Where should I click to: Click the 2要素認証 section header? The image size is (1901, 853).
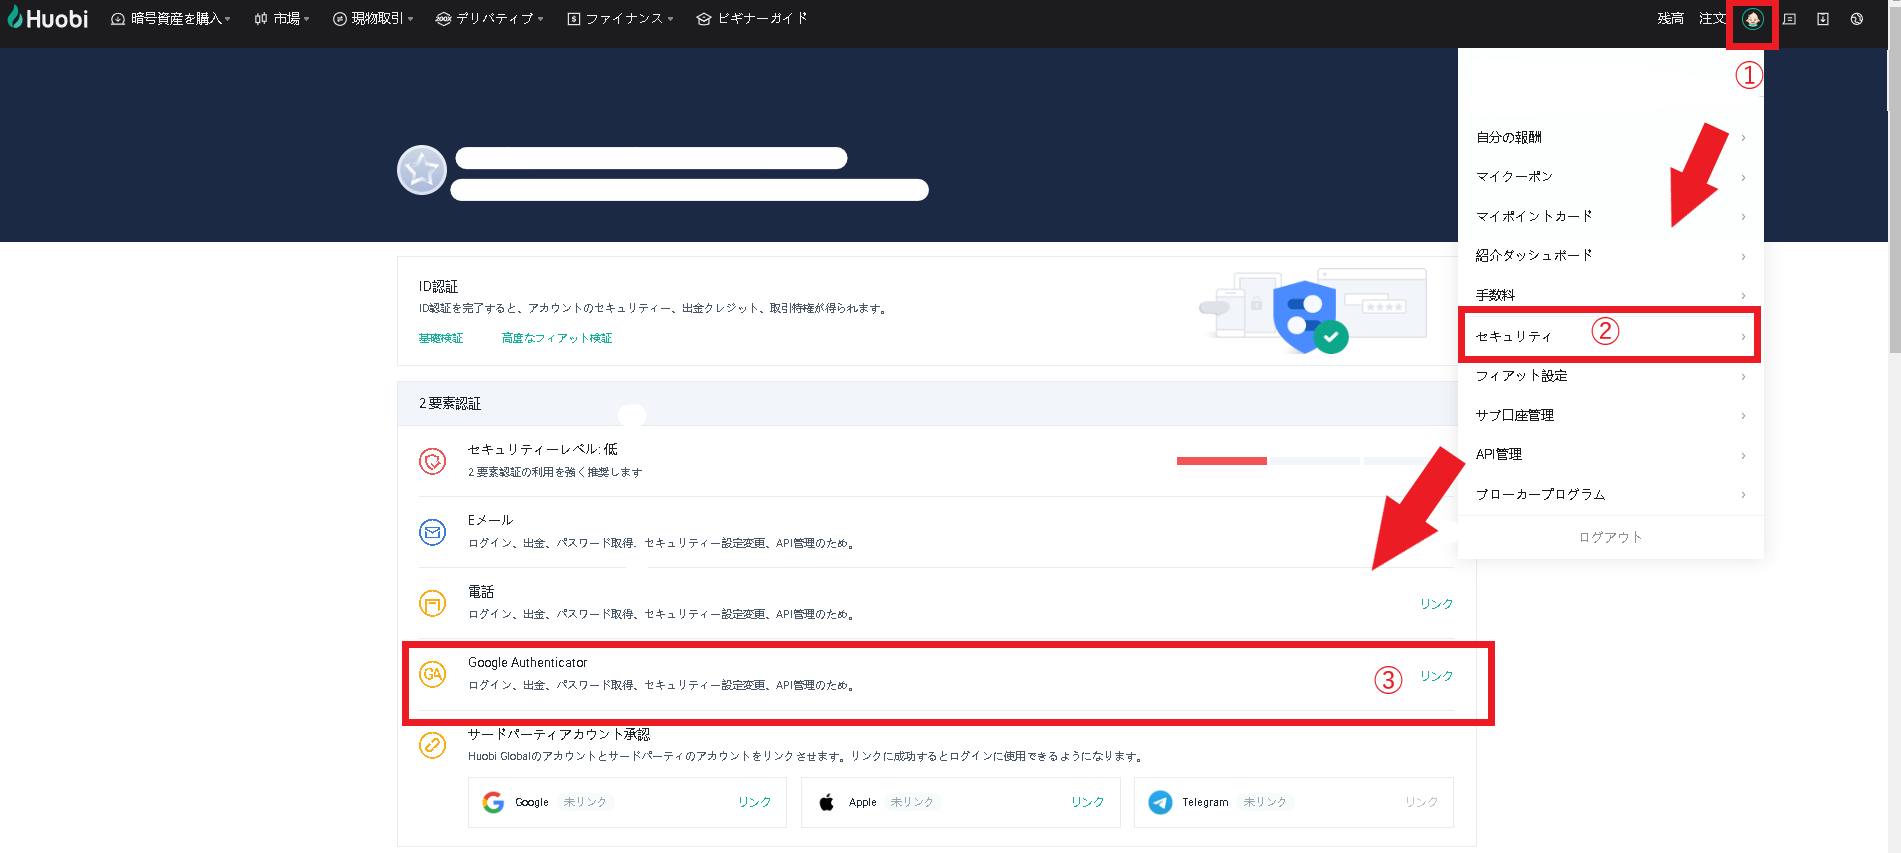(x=936, y=404)
